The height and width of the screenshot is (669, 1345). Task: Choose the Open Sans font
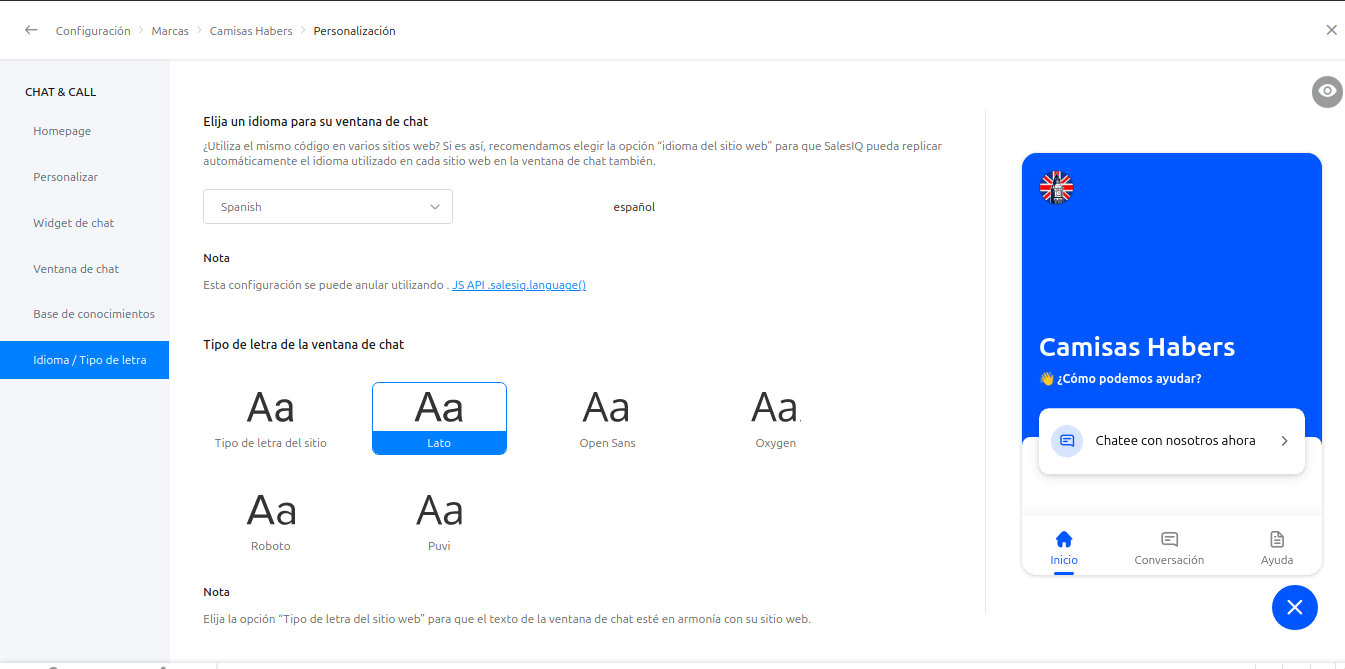(607, 418)
